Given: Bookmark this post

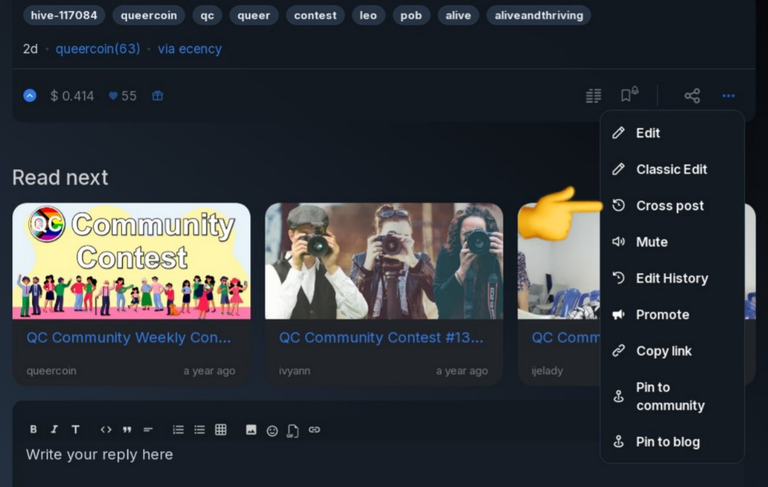Looking at the screenshot, I should tap(628, 96).
